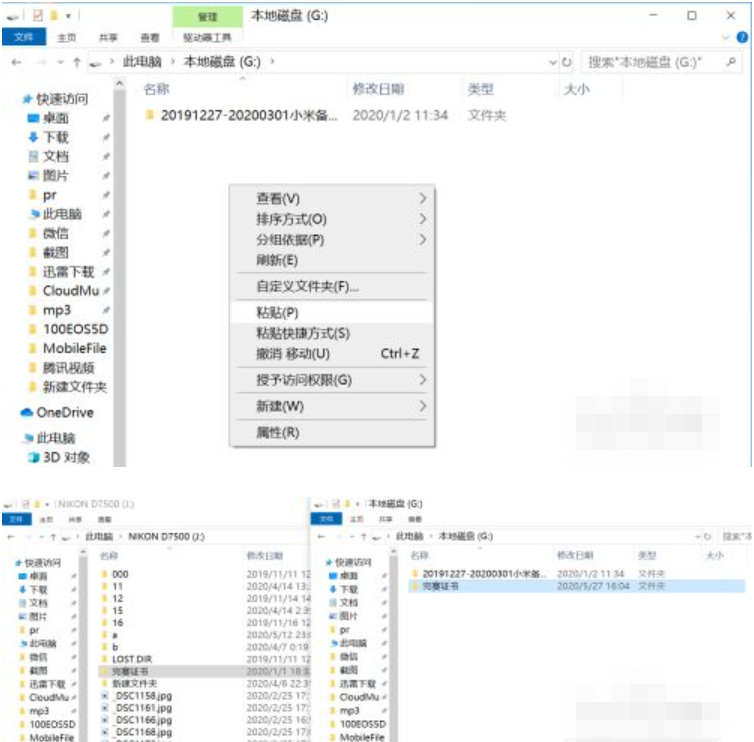Image resolution: width=754 pixels, height=742 pixels.
Task: Click the magnifier icon in the top search box
Action: tap(732, 62)
